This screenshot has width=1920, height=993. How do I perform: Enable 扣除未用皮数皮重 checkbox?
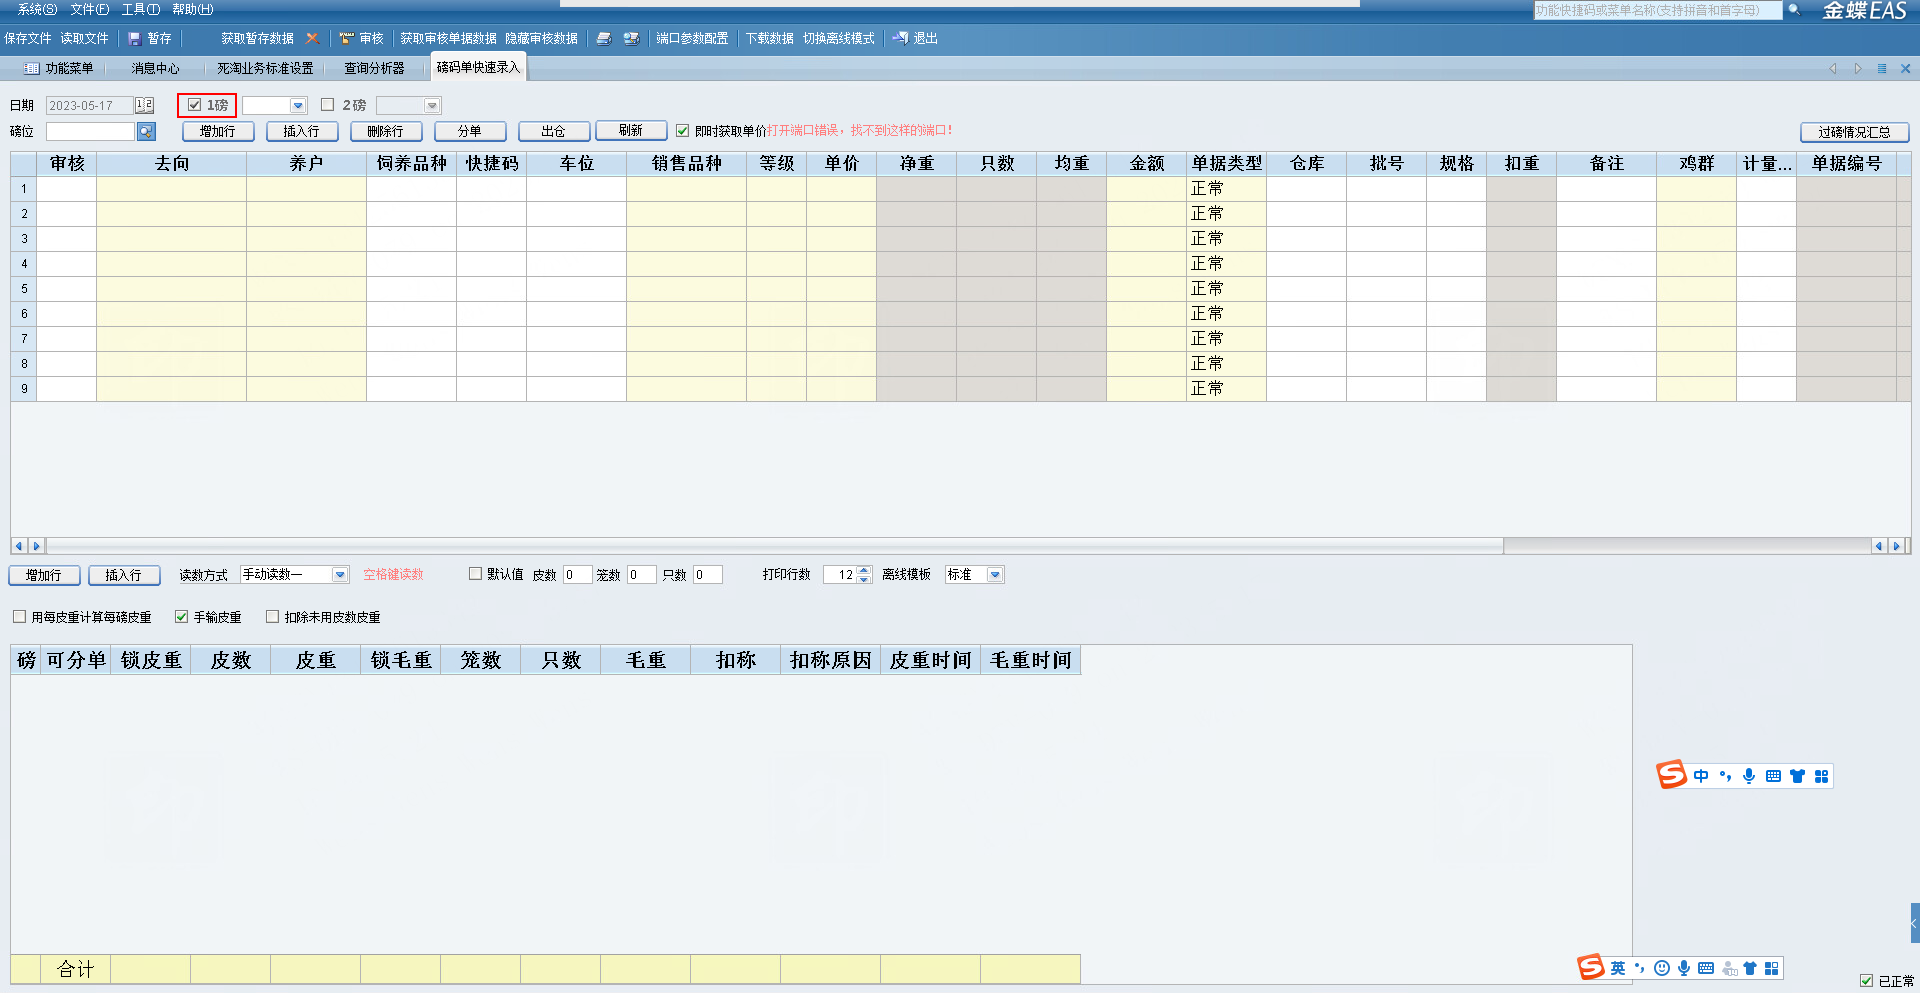(272, 617)
